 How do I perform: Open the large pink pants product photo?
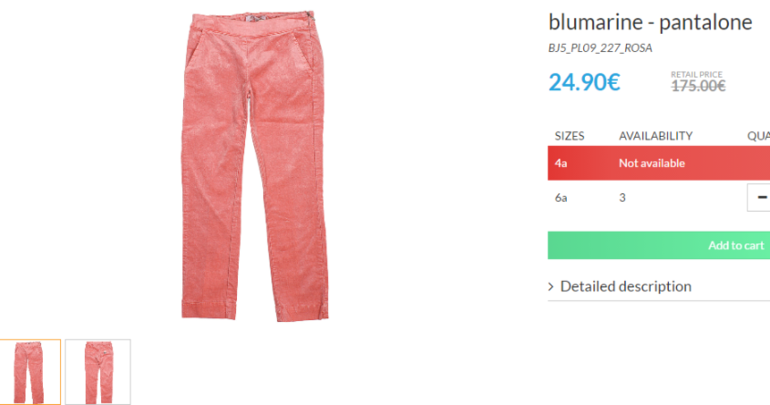pos(254,167)
